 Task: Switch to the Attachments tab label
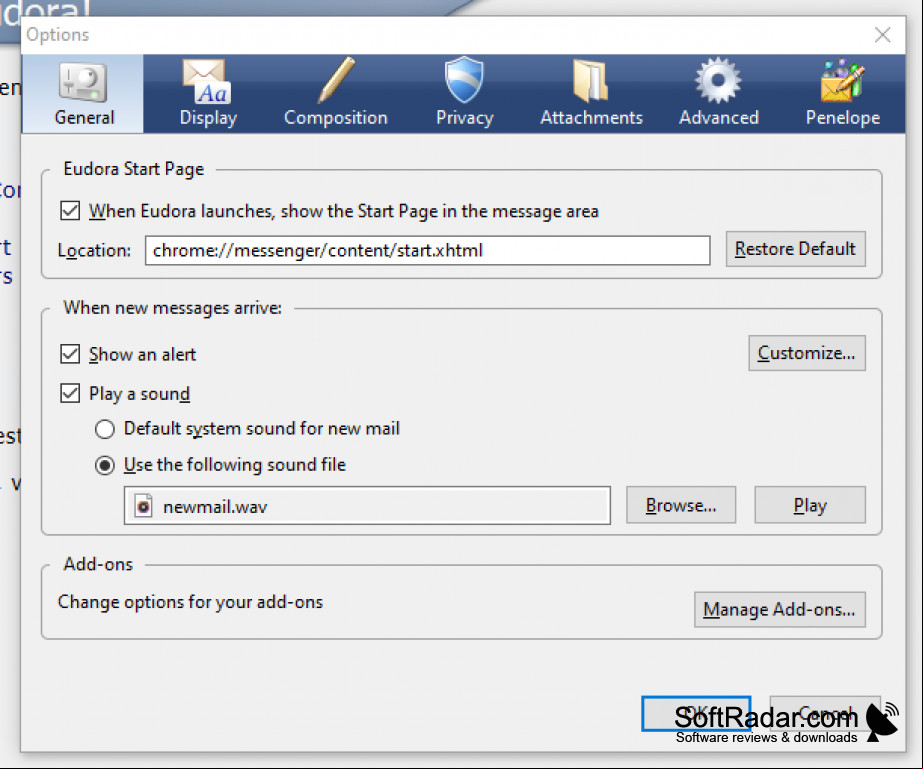592,118
